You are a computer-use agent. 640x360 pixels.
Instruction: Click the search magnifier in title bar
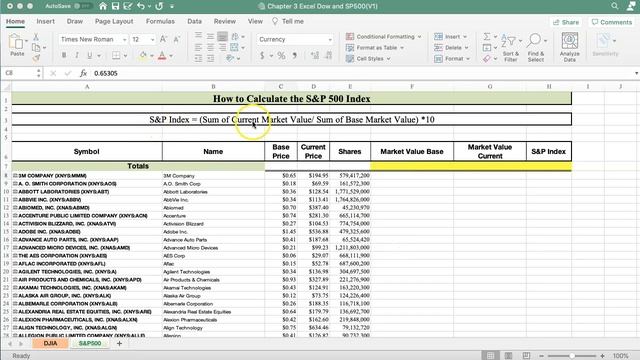615,6
